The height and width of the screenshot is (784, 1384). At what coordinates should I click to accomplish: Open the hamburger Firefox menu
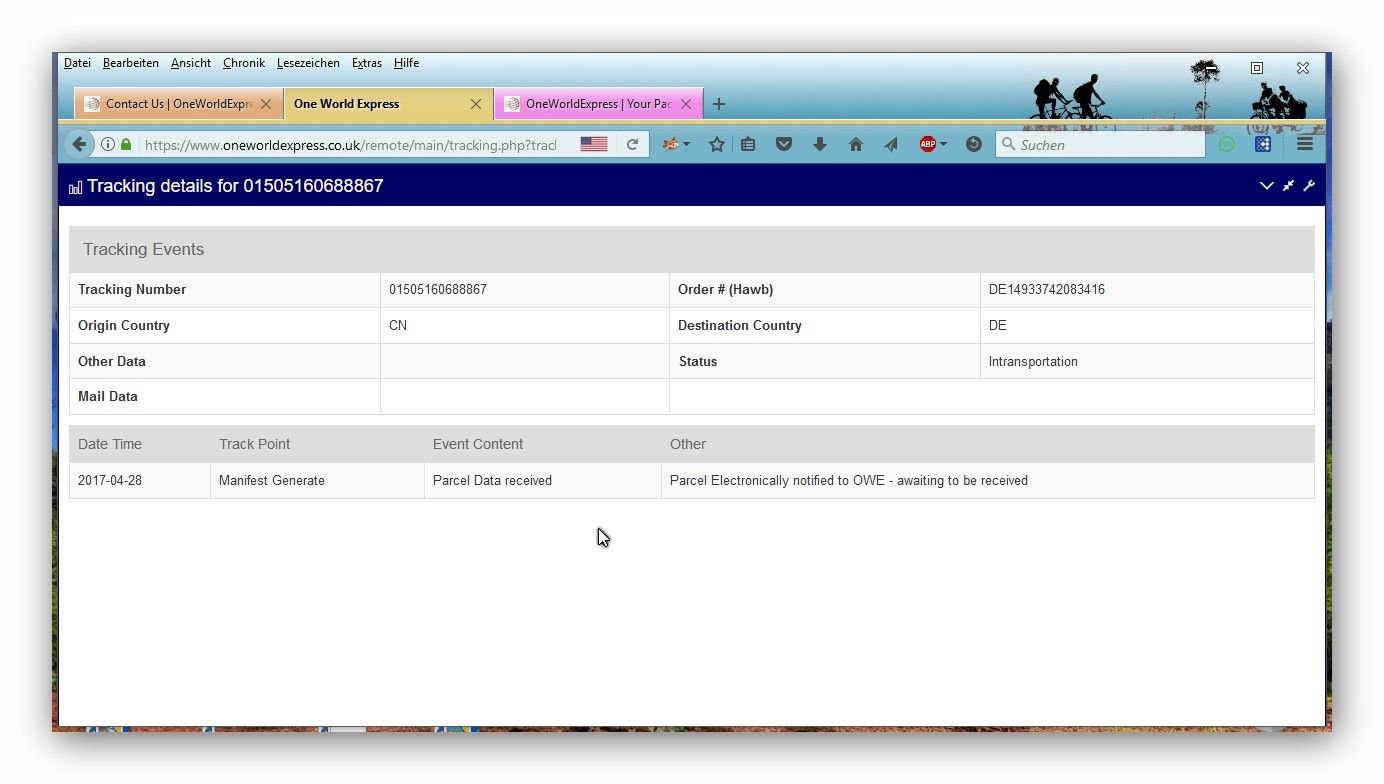coord(1305,144)
